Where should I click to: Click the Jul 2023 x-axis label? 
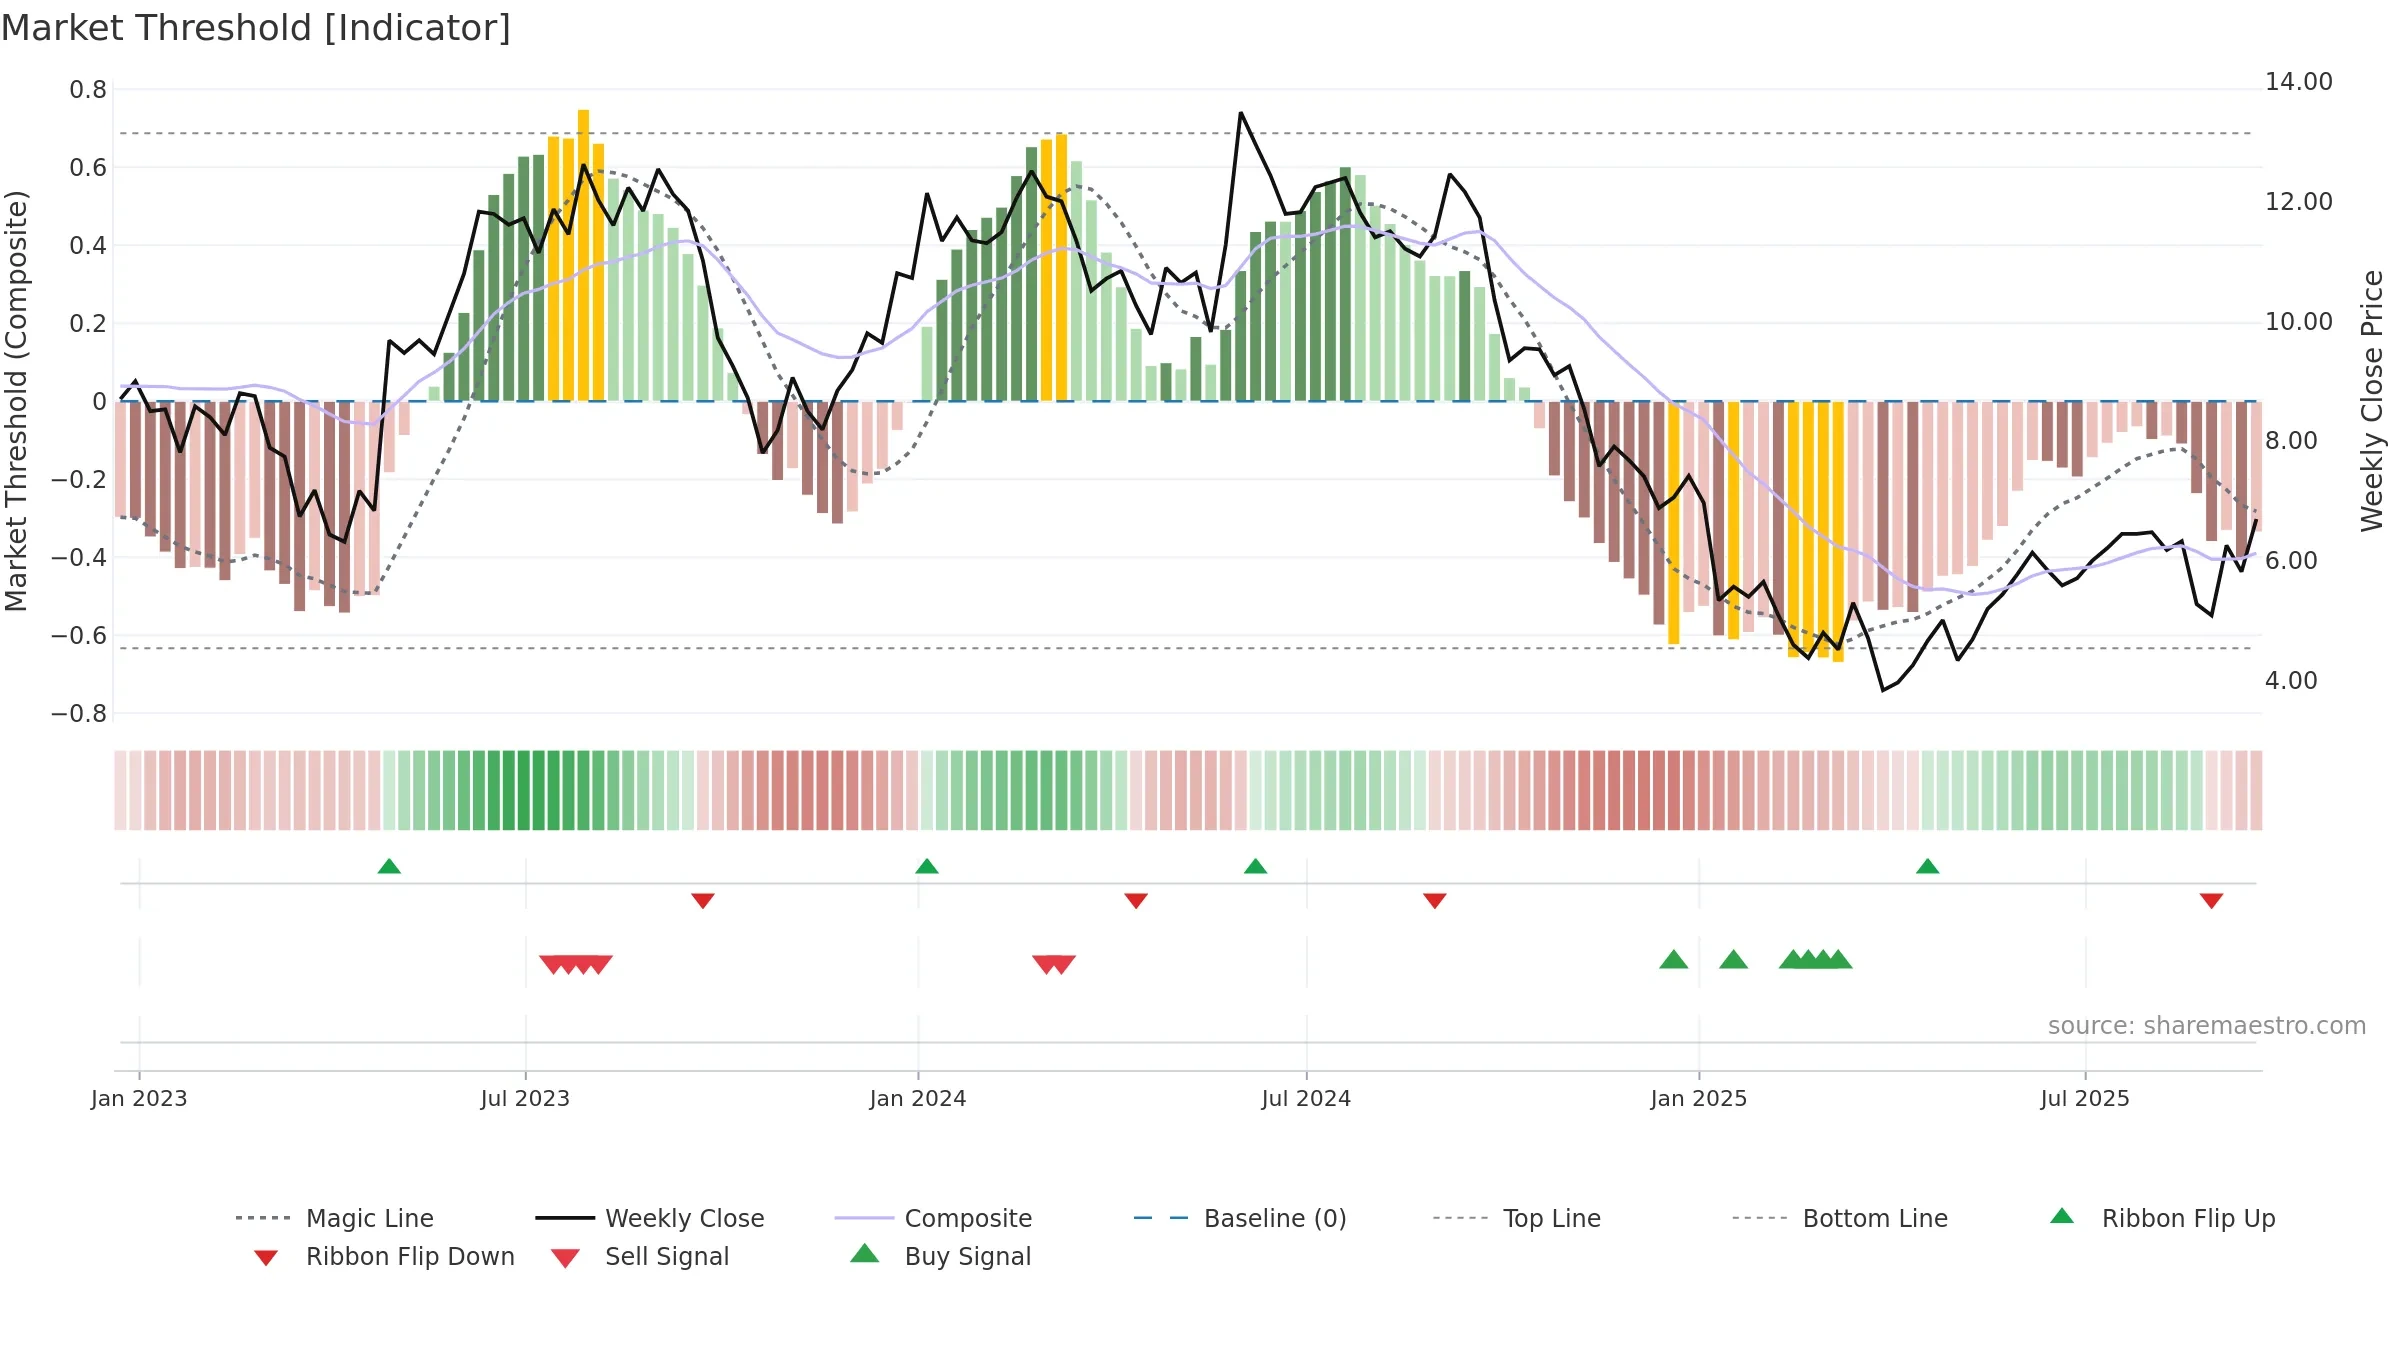[525, 1098]
